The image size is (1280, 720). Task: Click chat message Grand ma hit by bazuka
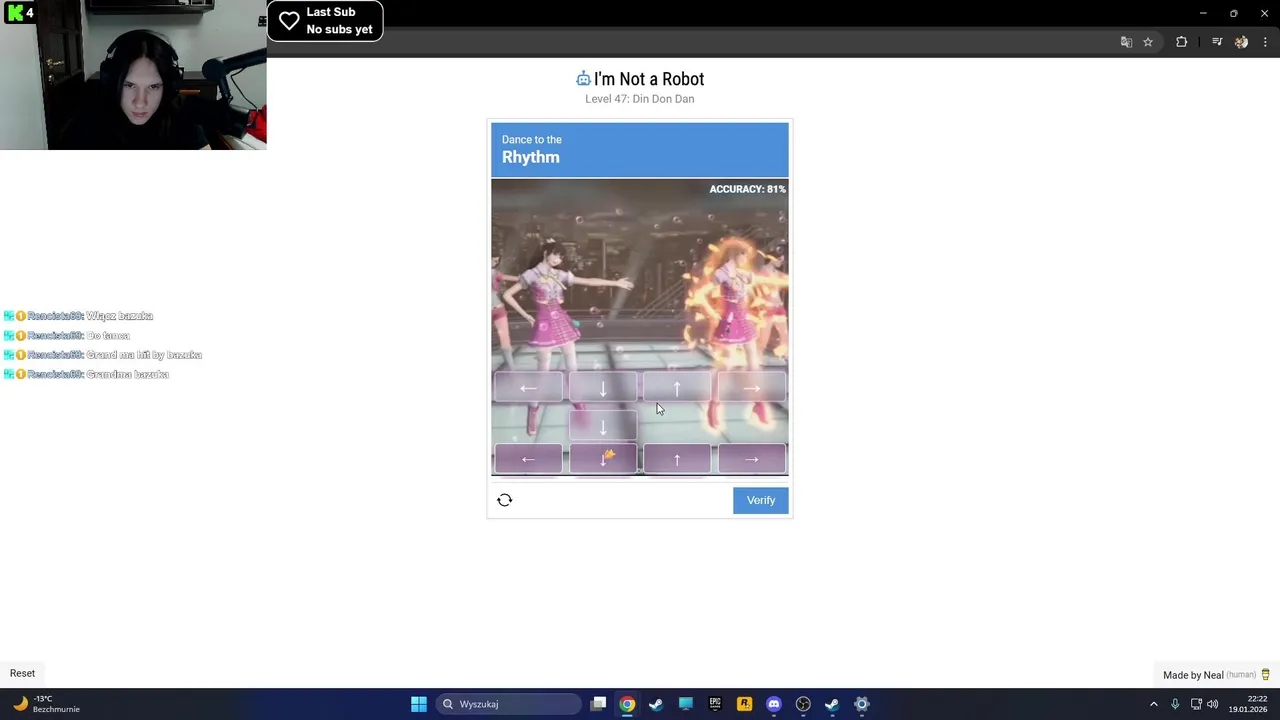(x=144, y=355)
